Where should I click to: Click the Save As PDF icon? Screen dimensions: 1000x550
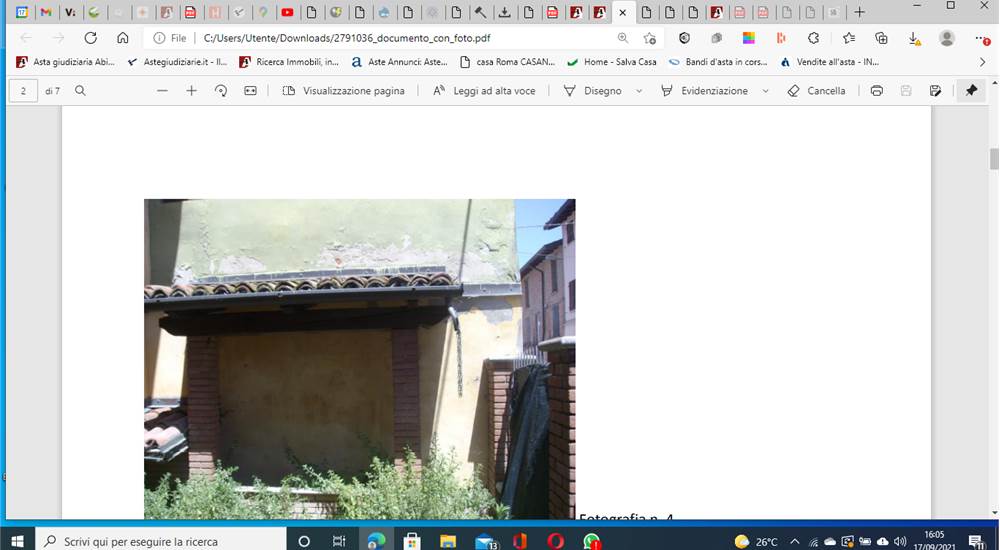click(936, 91)
